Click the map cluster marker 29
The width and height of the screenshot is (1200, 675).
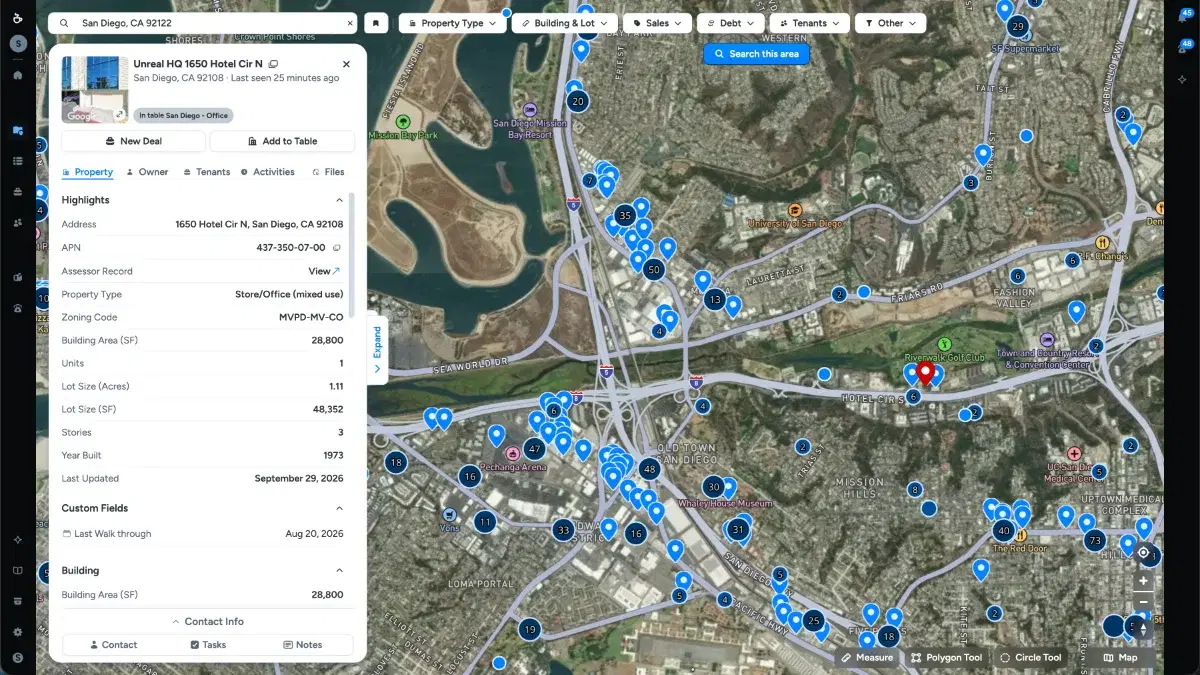click(1018, 27)
